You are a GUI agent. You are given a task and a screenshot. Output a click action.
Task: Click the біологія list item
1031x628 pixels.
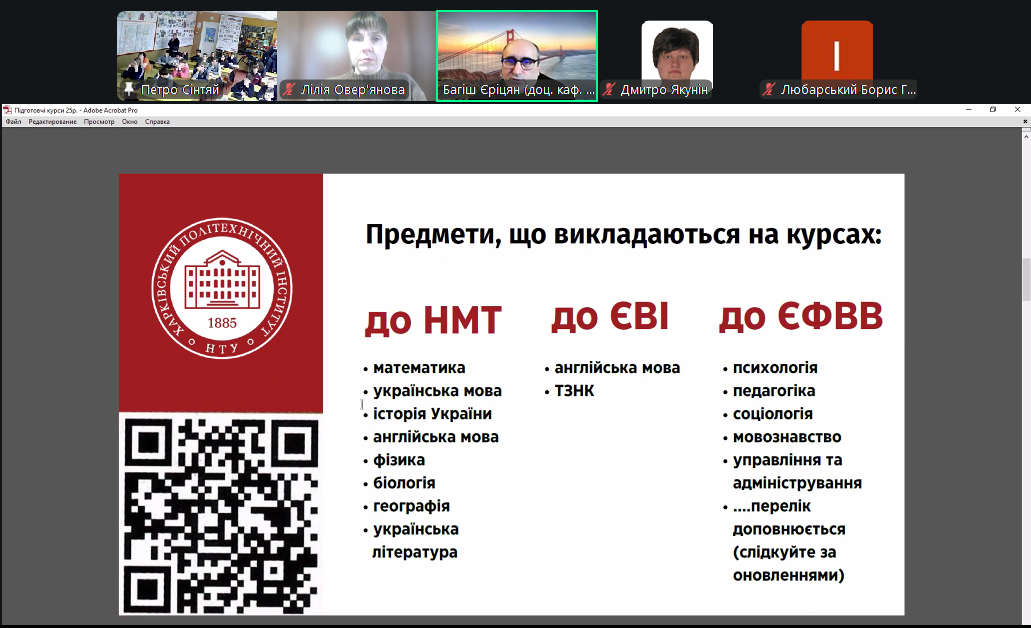point(404,483)
